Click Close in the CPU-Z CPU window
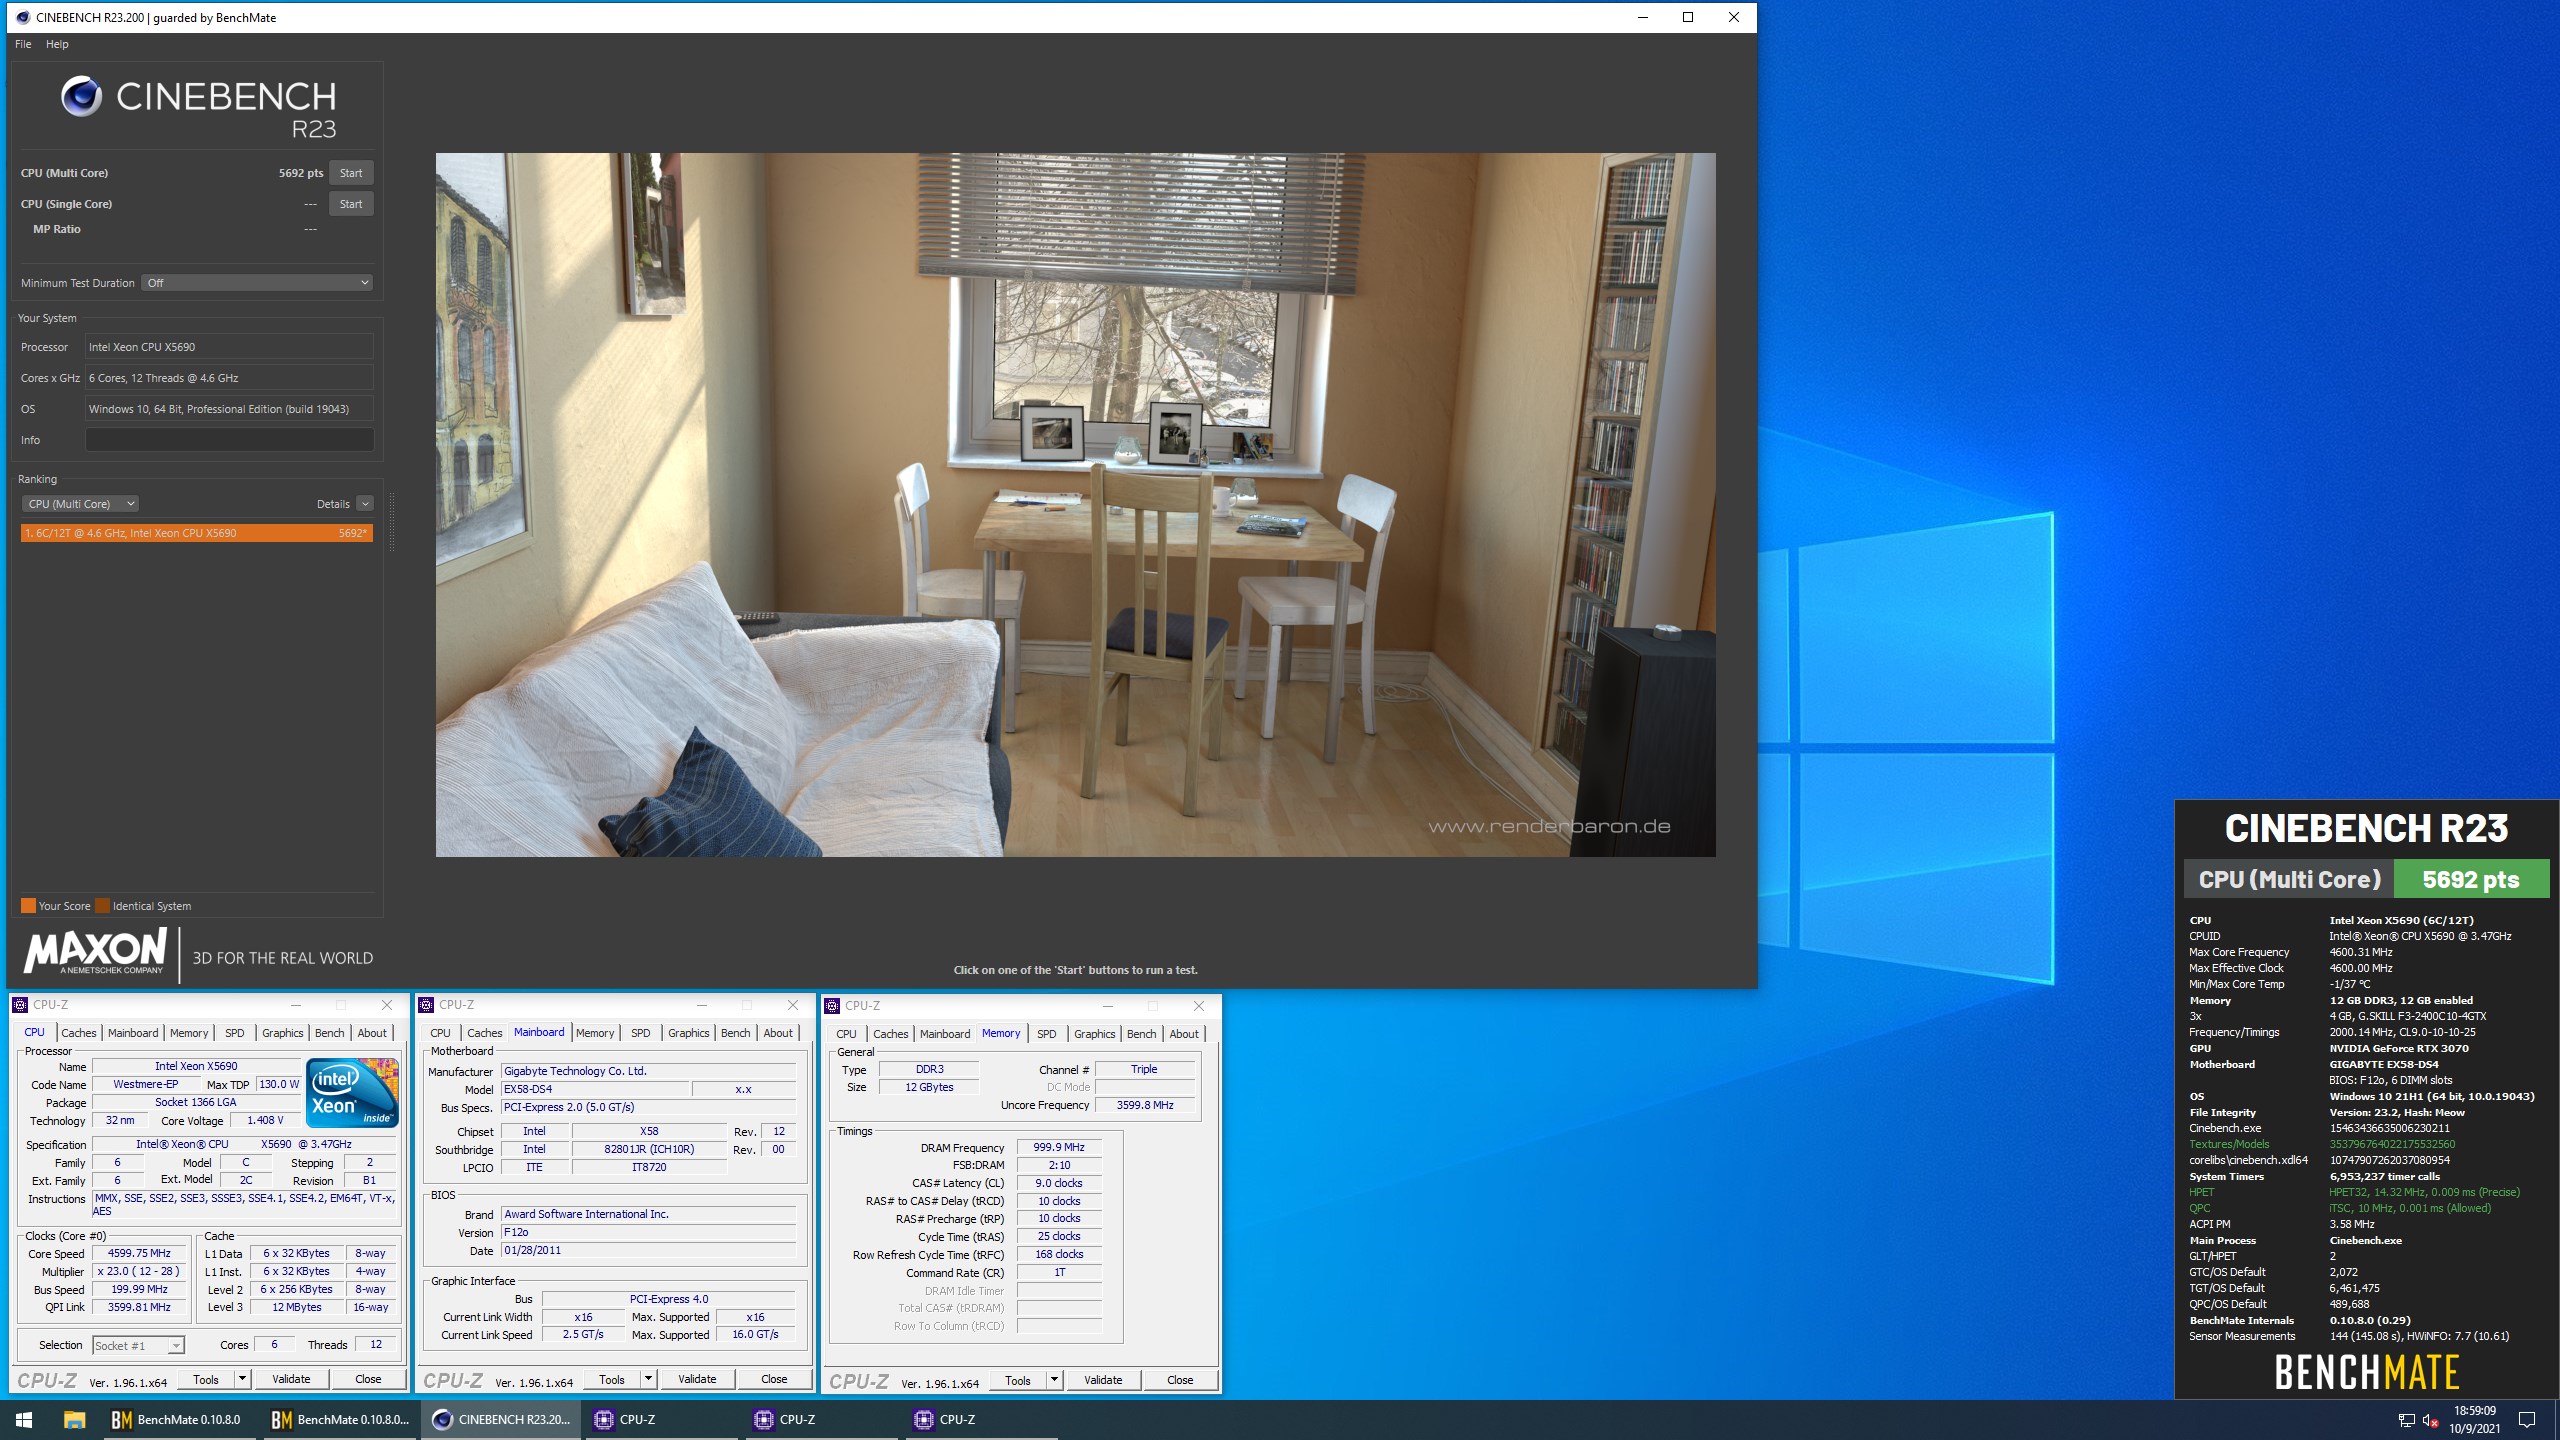The image size is (2560, 1440). 368,1379
